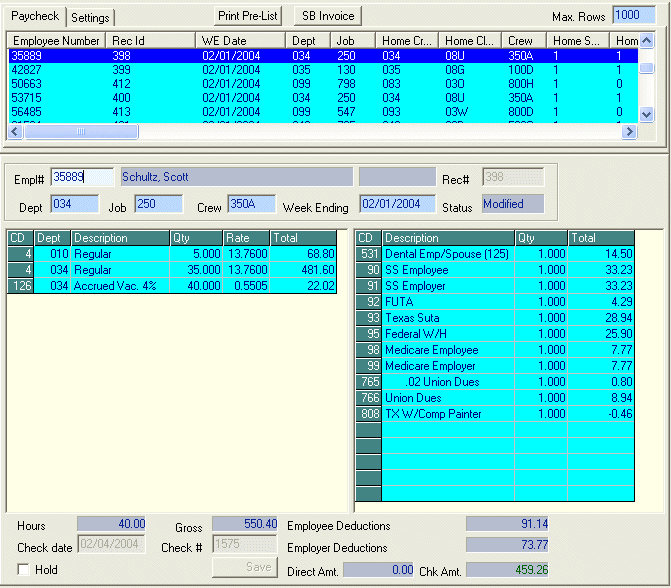Image resolution: width=671 pixels, height=588 pixels.
Task: Click left arrow of horizontal scrollbar
Action: pyautogui.click(x=15, y=131)
